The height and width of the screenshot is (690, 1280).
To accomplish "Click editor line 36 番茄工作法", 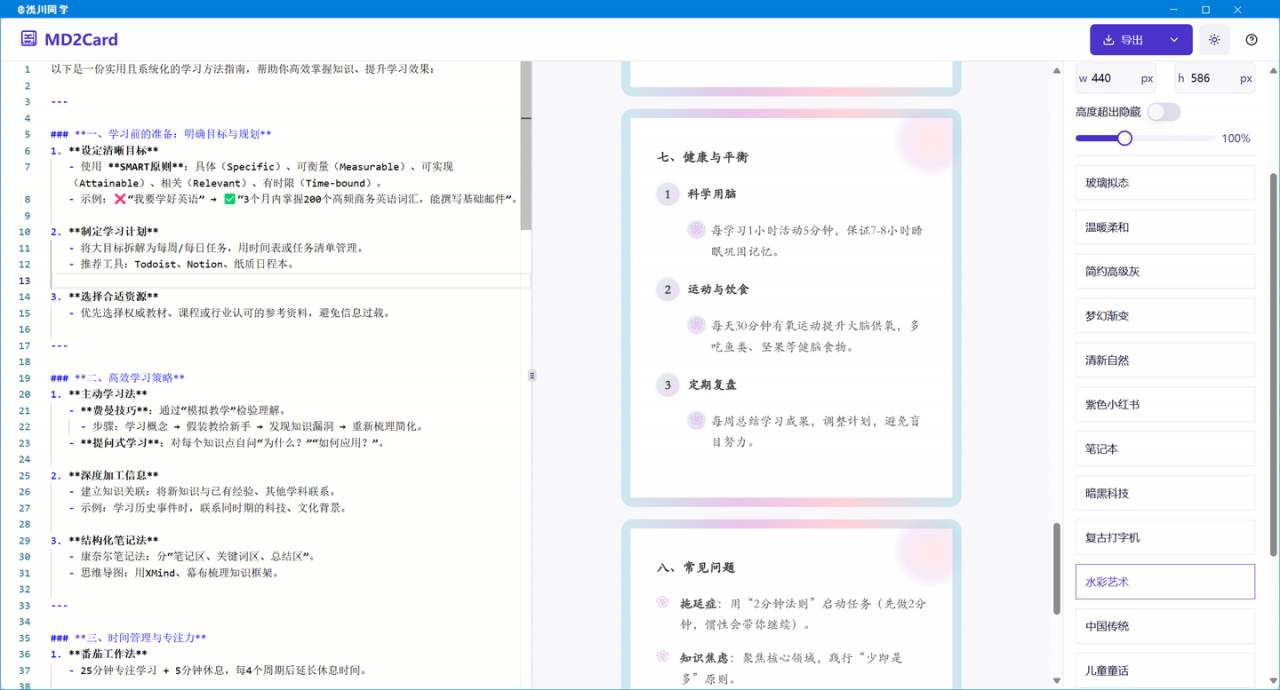I will pos(98,653).
